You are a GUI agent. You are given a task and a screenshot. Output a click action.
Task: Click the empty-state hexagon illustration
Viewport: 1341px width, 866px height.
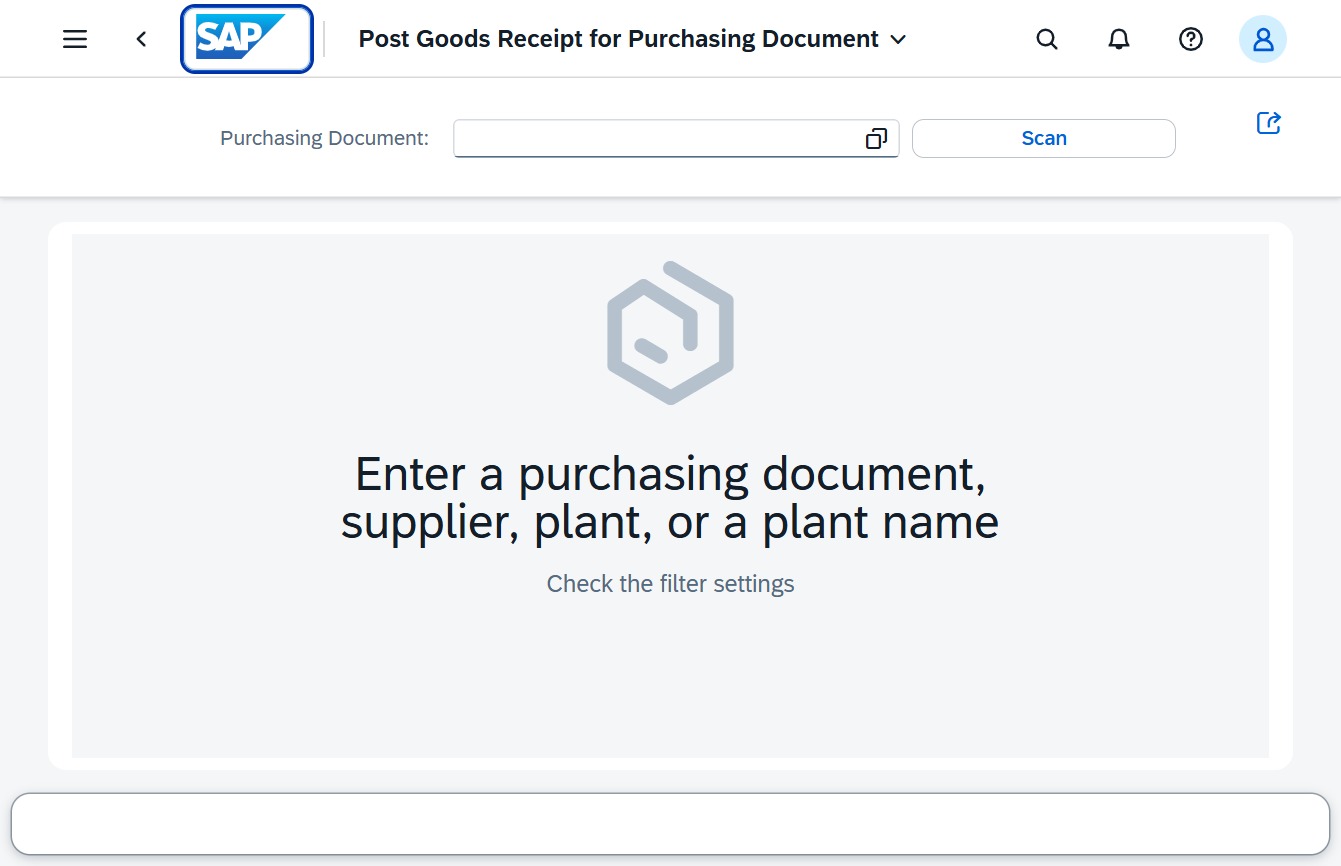coord(671,333)
